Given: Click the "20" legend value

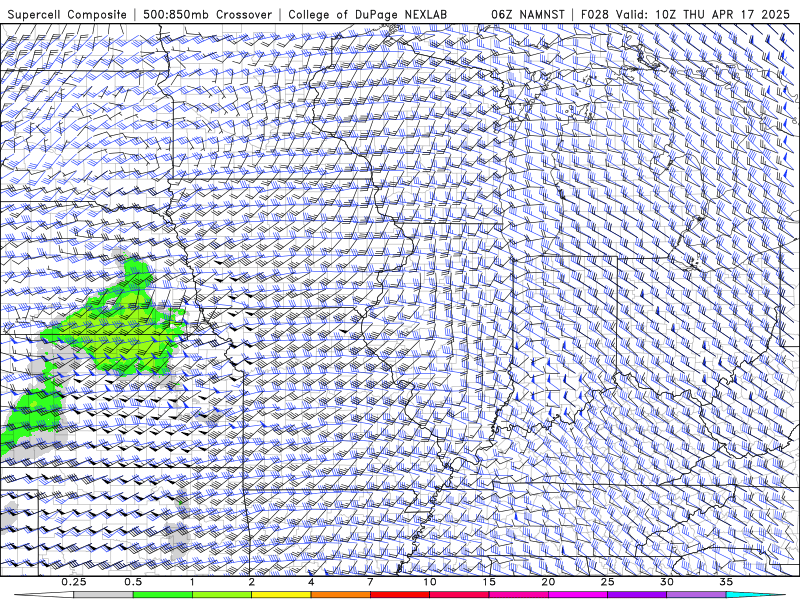Looking at the screenshot, I should pos(548,582).
